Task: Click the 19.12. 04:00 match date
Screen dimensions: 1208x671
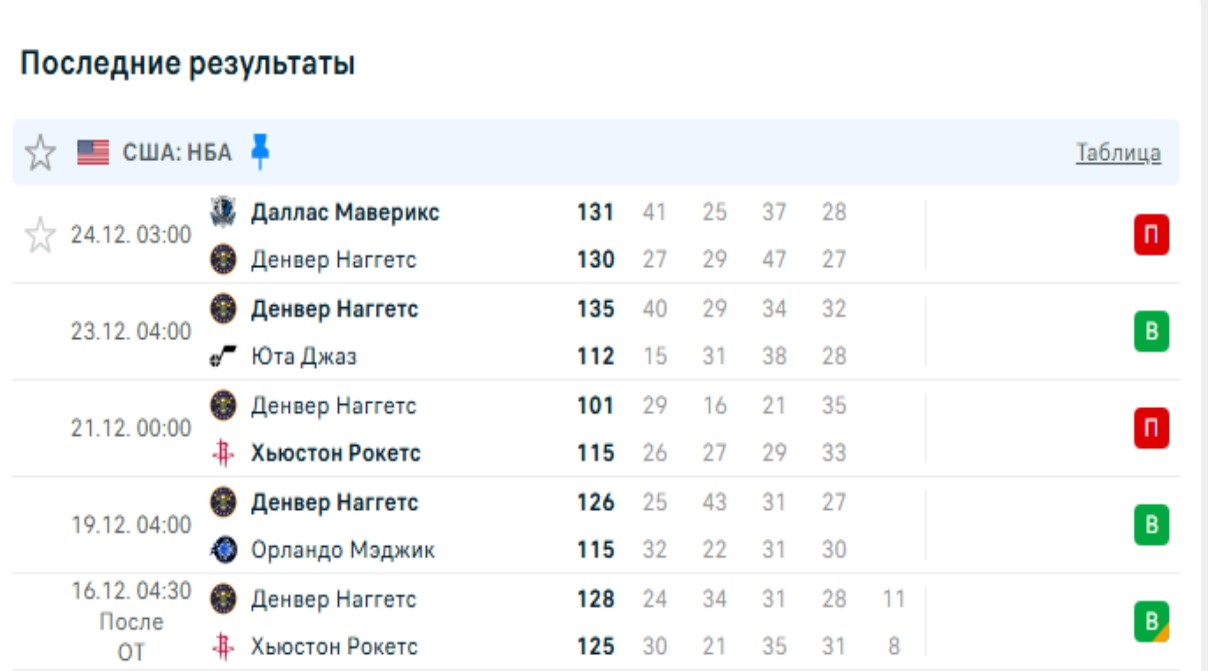Action: click(130, 525)
